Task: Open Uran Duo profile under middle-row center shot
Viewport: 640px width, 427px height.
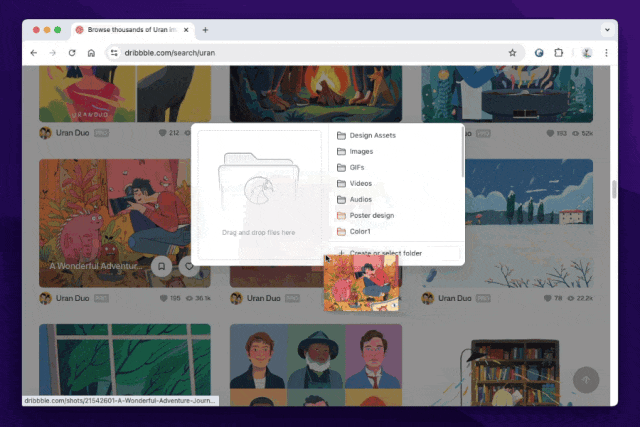Action: (x=263, y=298)
